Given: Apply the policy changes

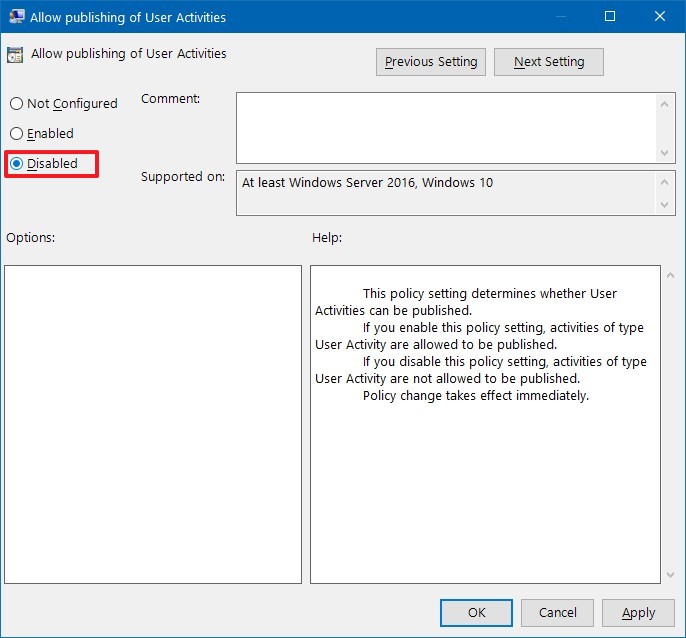Looking at the screenshot, I should pos(638,613).
